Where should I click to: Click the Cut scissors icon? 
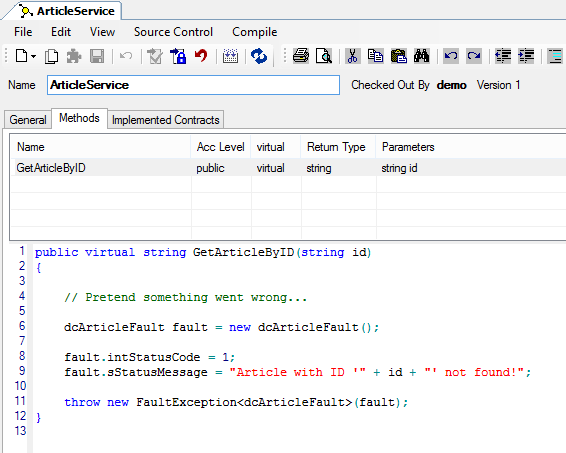tap(353, 56)
